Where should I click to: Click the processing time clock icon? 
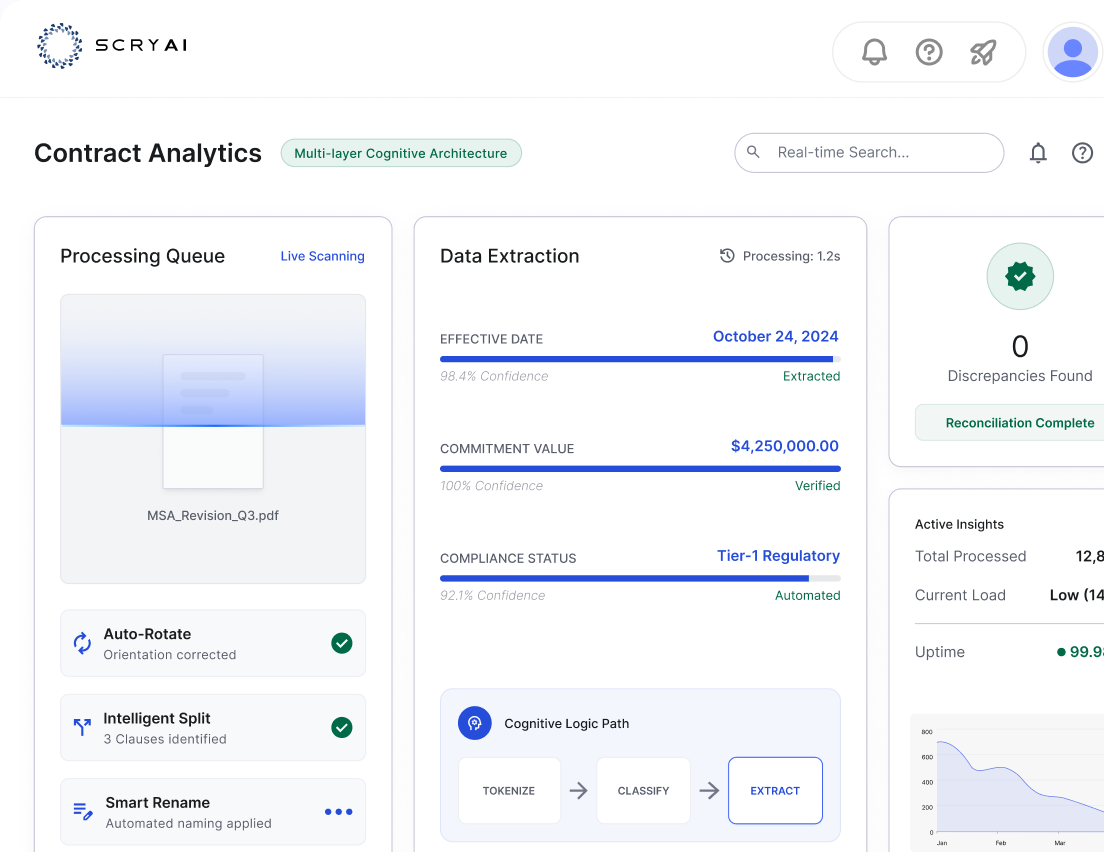[727, 256]
